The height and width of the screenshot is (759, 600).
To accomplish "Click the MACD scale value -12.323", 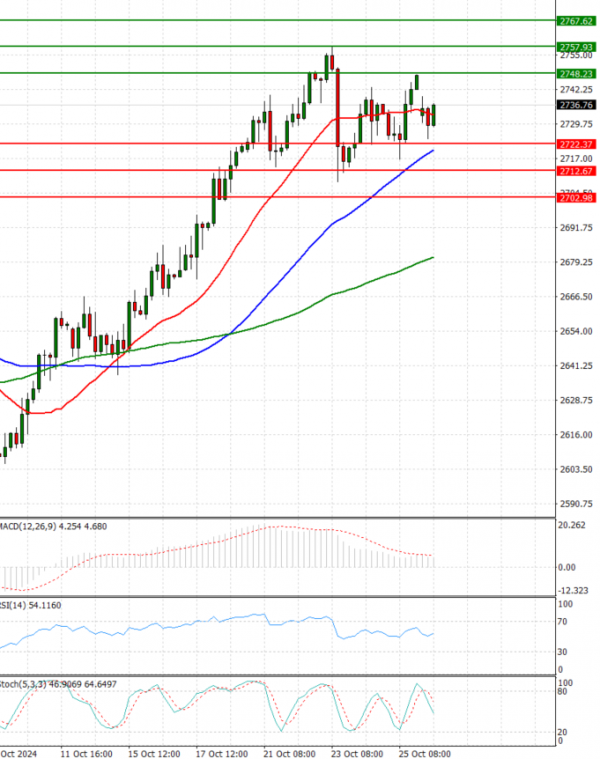I will point(573,590).
